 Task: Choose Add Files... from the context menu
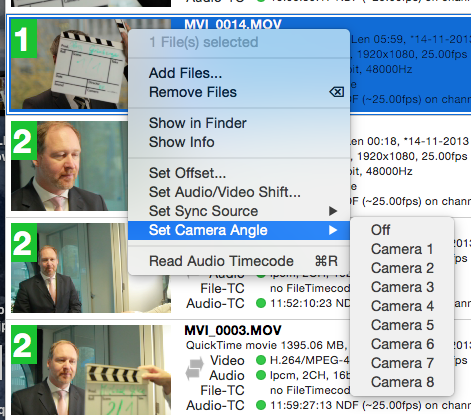click(239, 73)
